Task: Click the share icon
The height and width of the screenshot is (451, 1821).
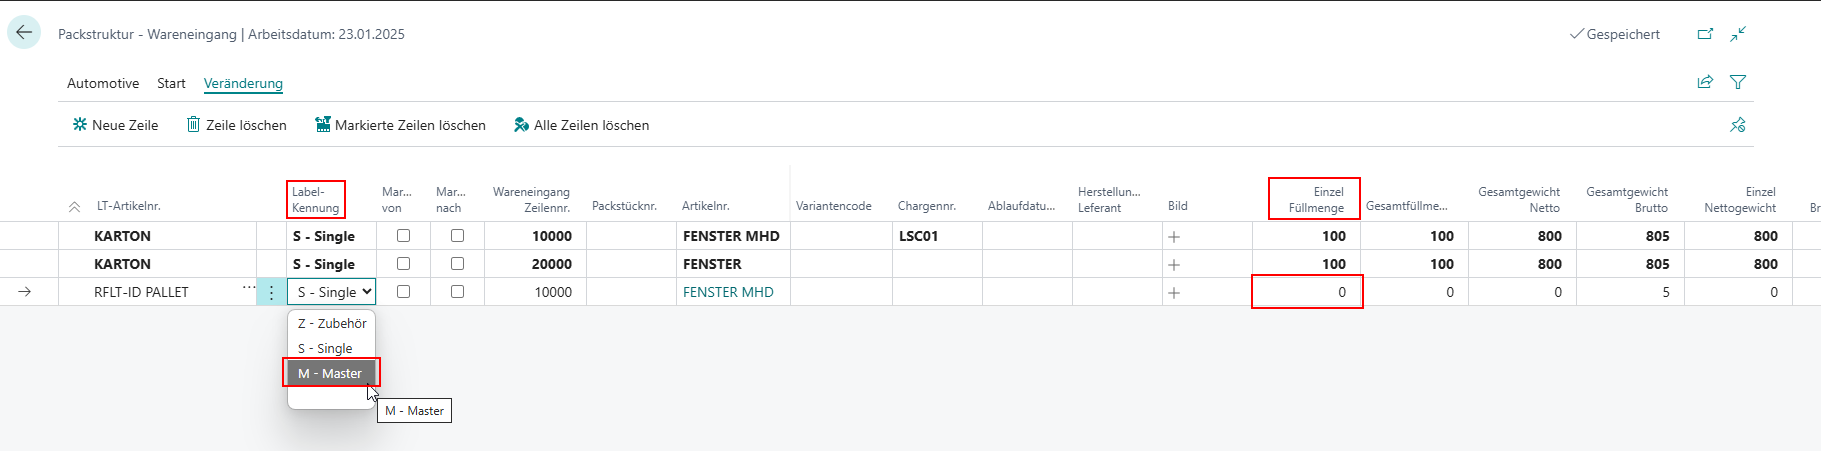Action: click(1705, 82)
